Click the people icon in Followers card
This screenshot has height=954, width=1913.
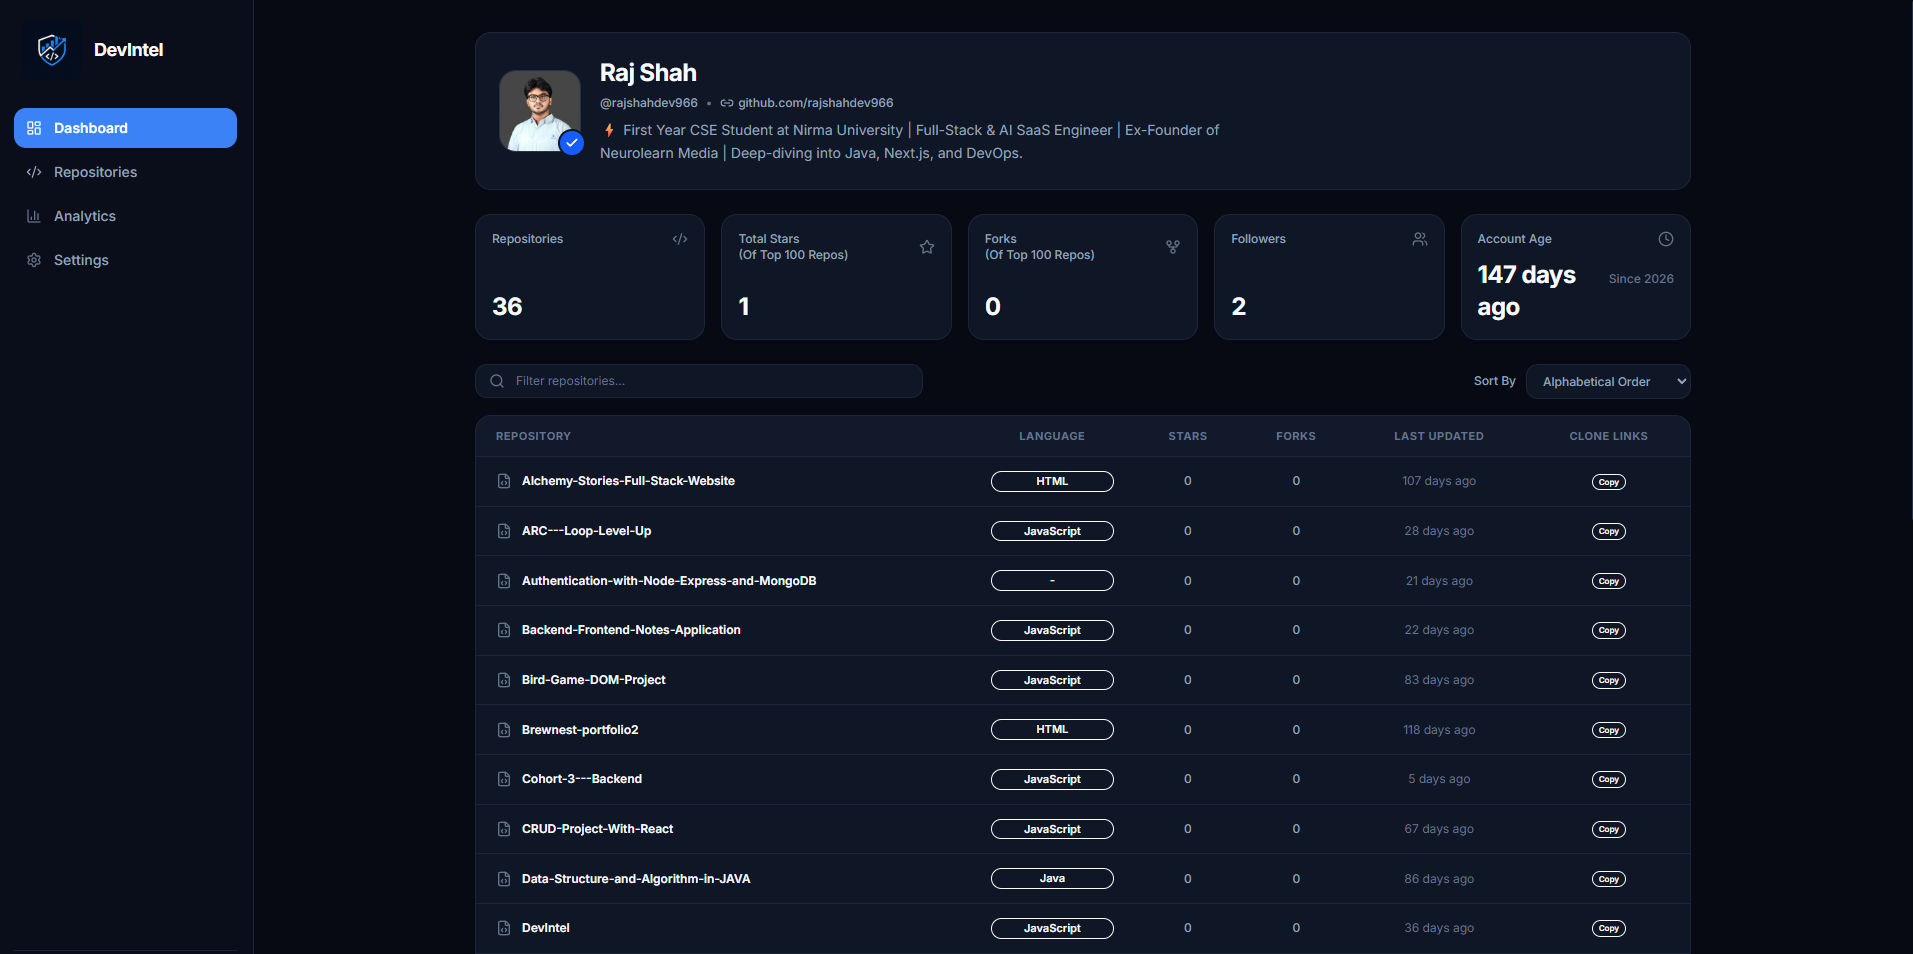1420,239
